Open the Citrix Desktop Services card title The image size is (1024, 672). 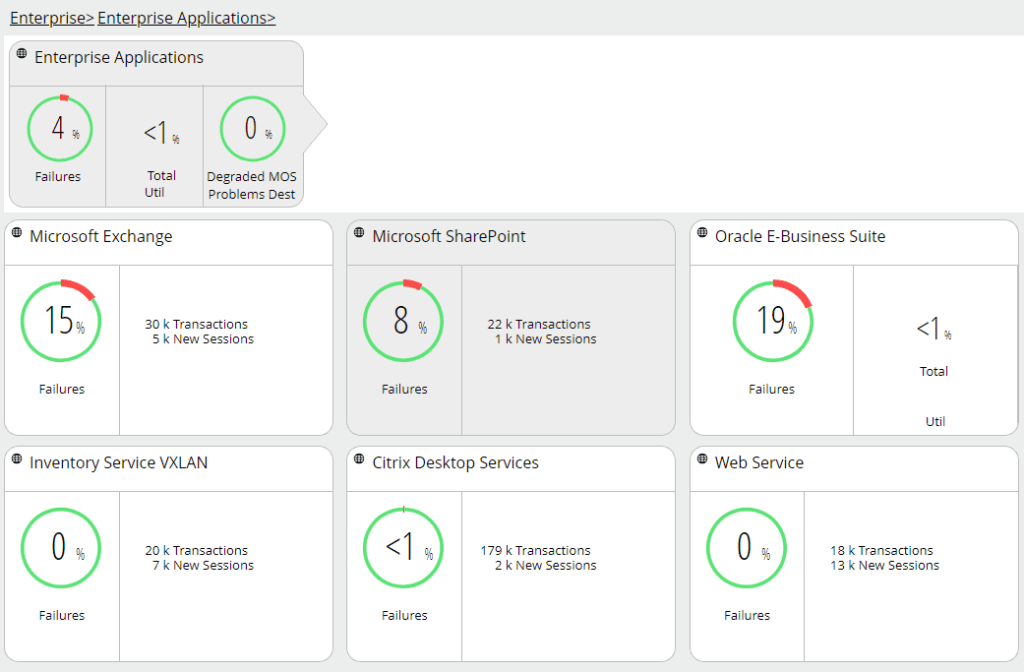pos(455,463)
